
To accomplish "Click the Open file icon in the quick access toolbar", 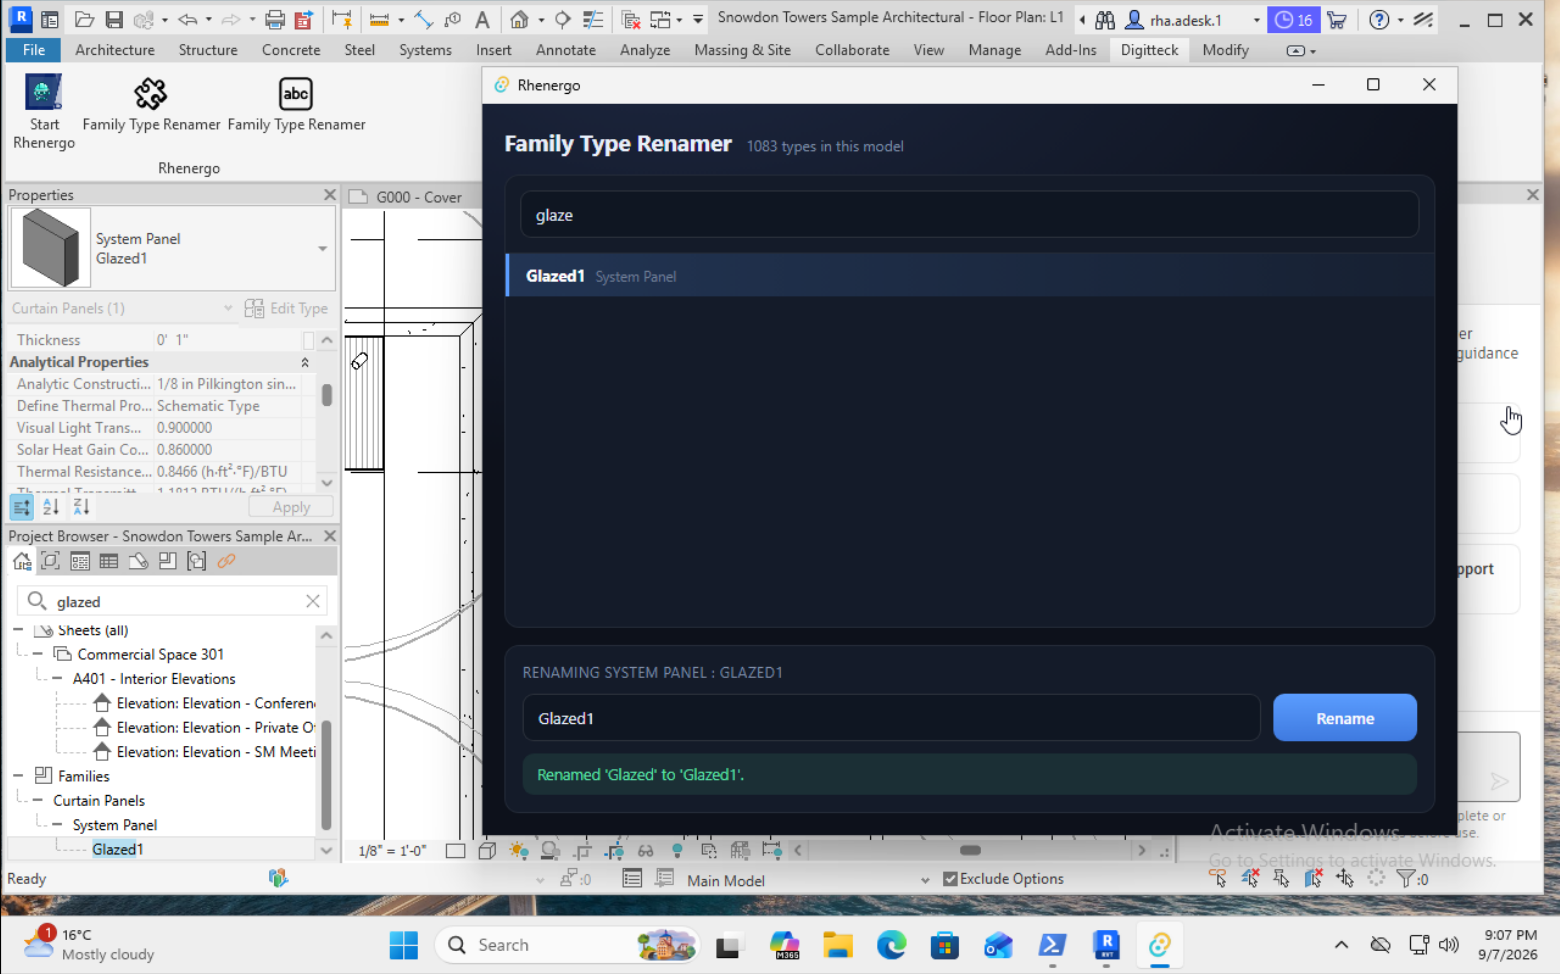I will 85,19.
